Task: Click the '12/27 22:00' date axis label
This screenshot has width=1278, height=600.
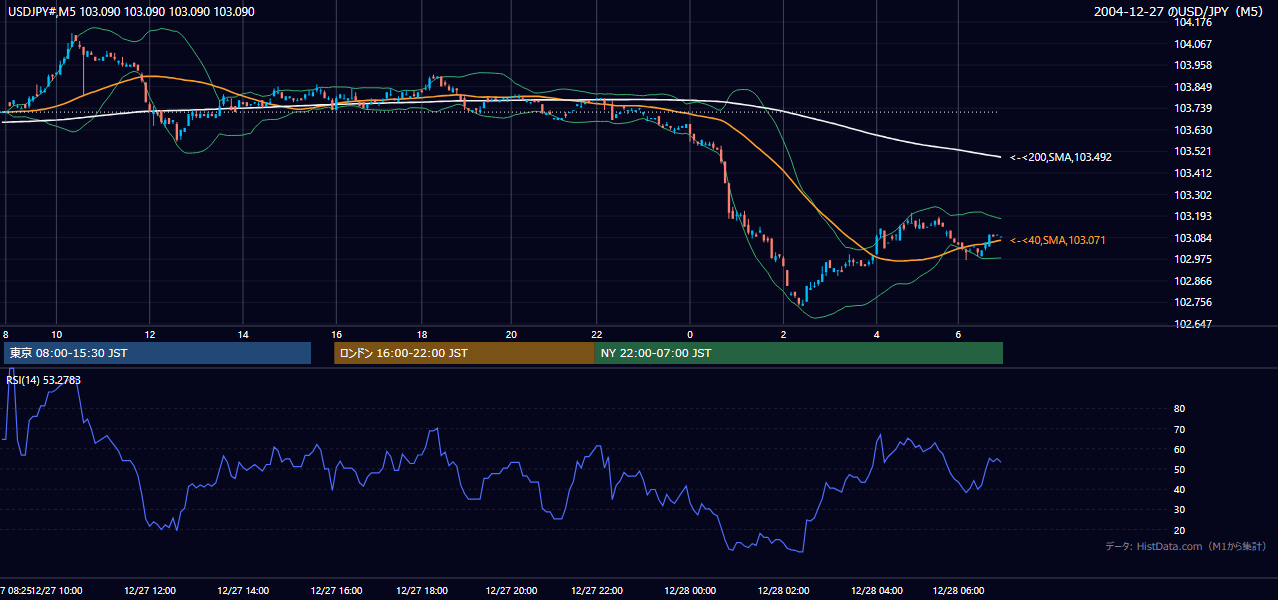Action: click(597, 591)
